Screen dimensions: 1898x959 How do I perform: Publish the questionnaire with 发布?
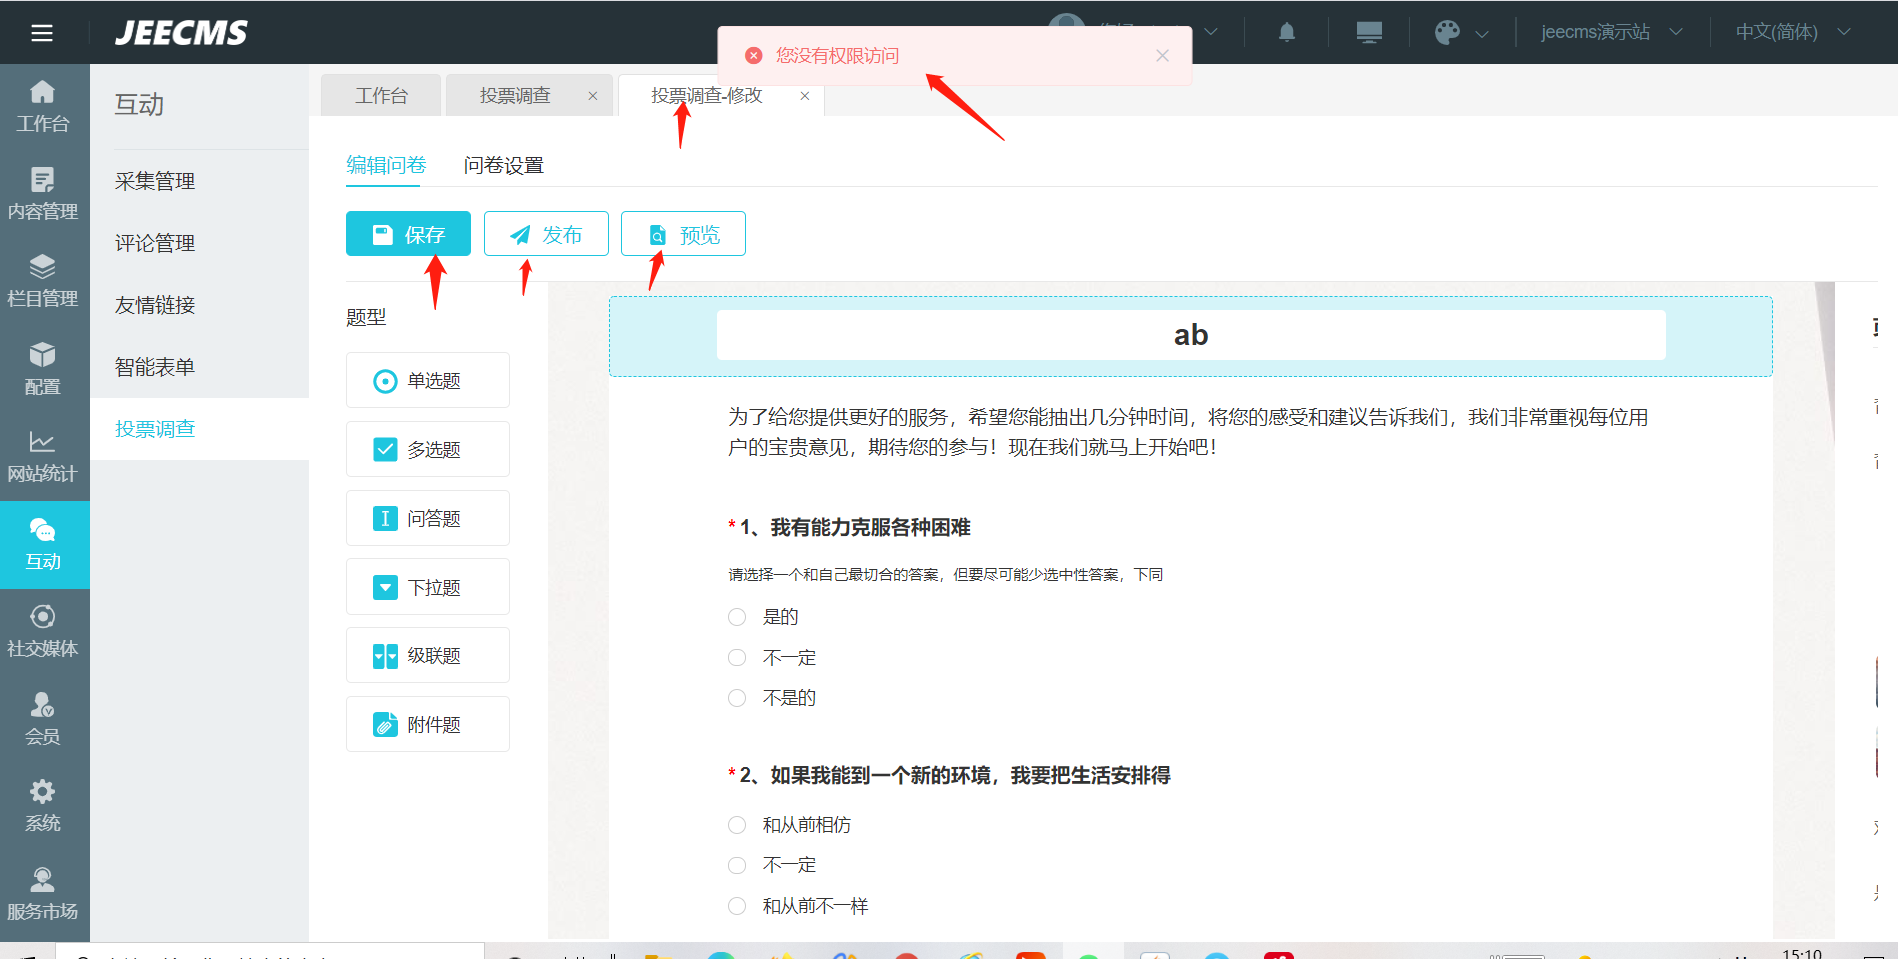click(x=546, y=234)
